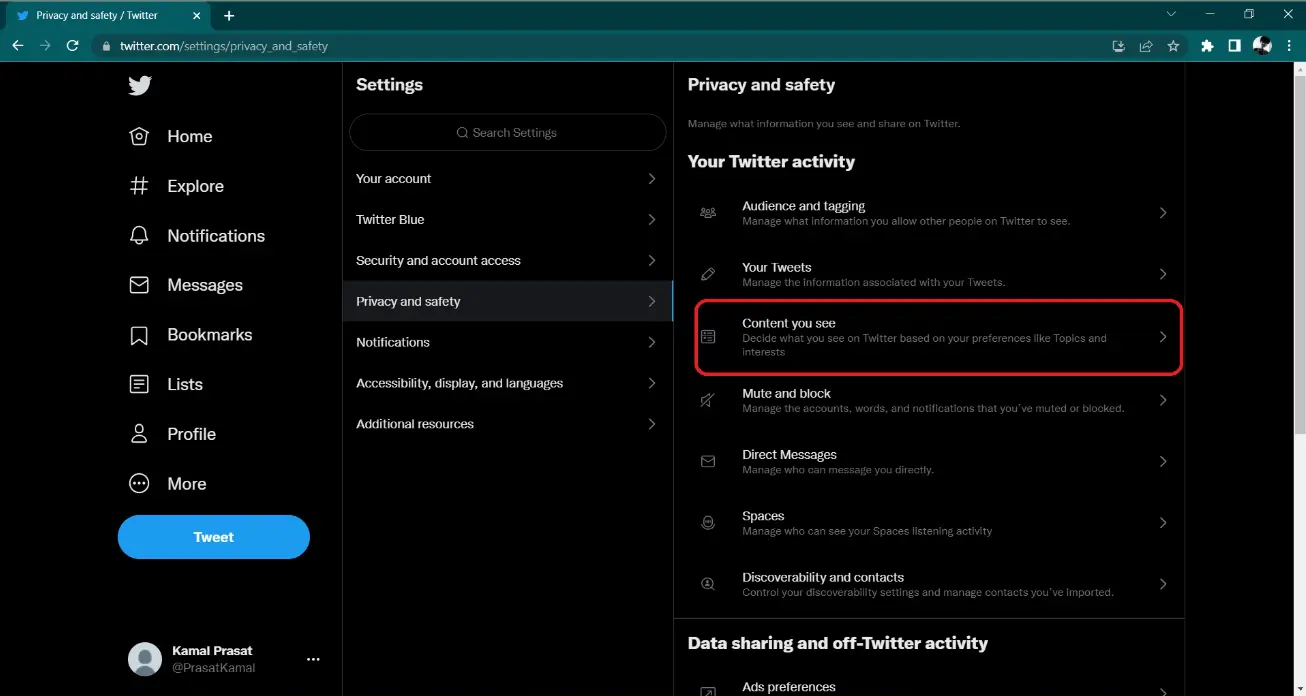Image resolution: width=1306 pixels, height=696 pixels.
Task: Select Twitter Blue settings entry
Action: 508,219
